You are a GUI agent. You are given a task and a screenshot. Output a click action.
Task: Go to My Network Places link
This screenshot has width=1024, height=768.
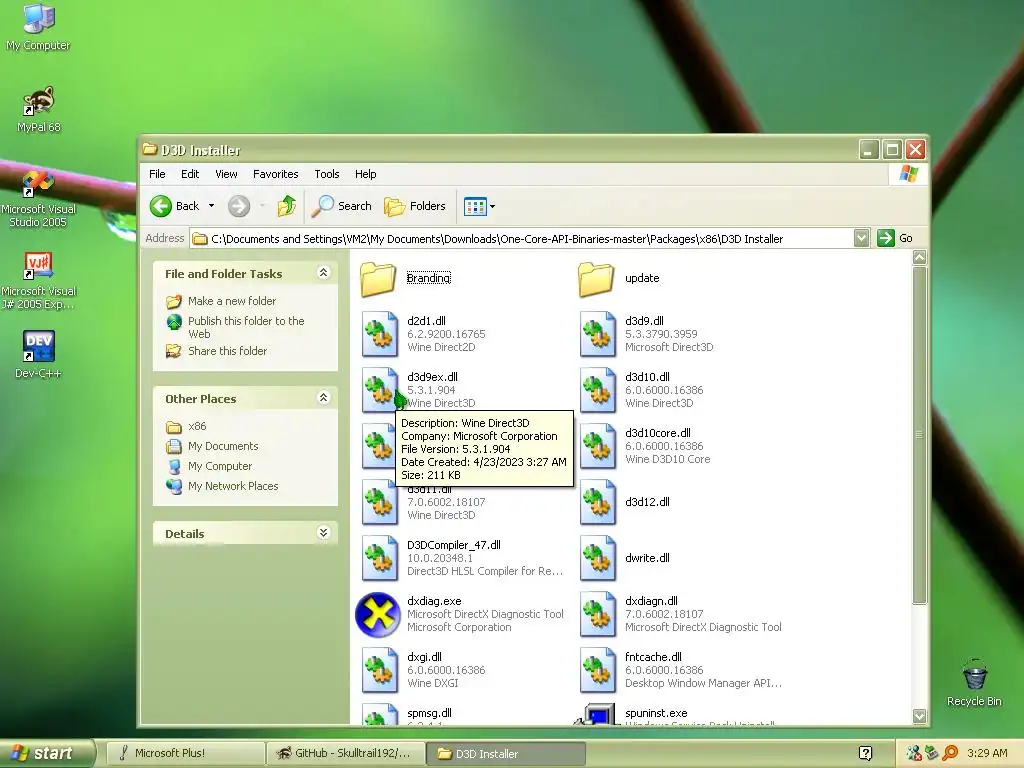pyautogui.click(x=233, y=487)
